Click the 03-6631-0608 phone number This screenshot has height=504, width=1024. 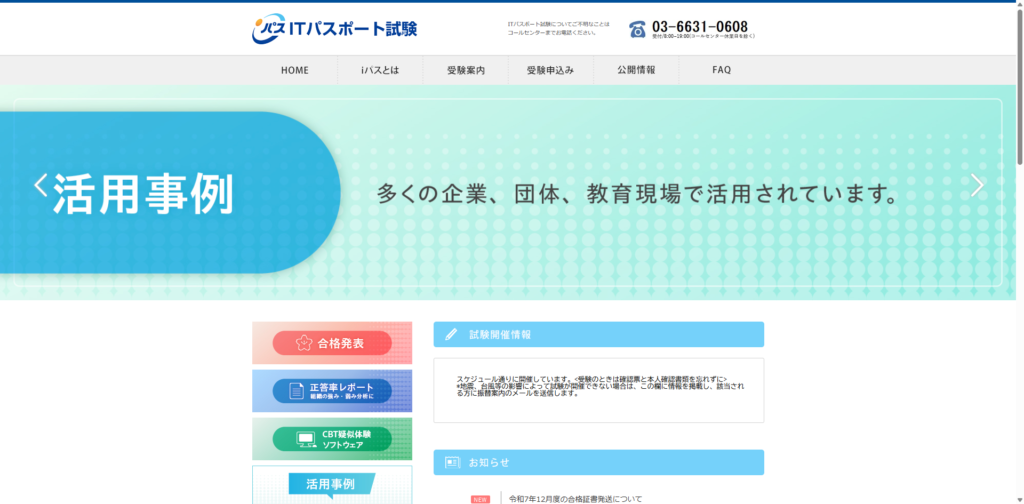[699, 26]
